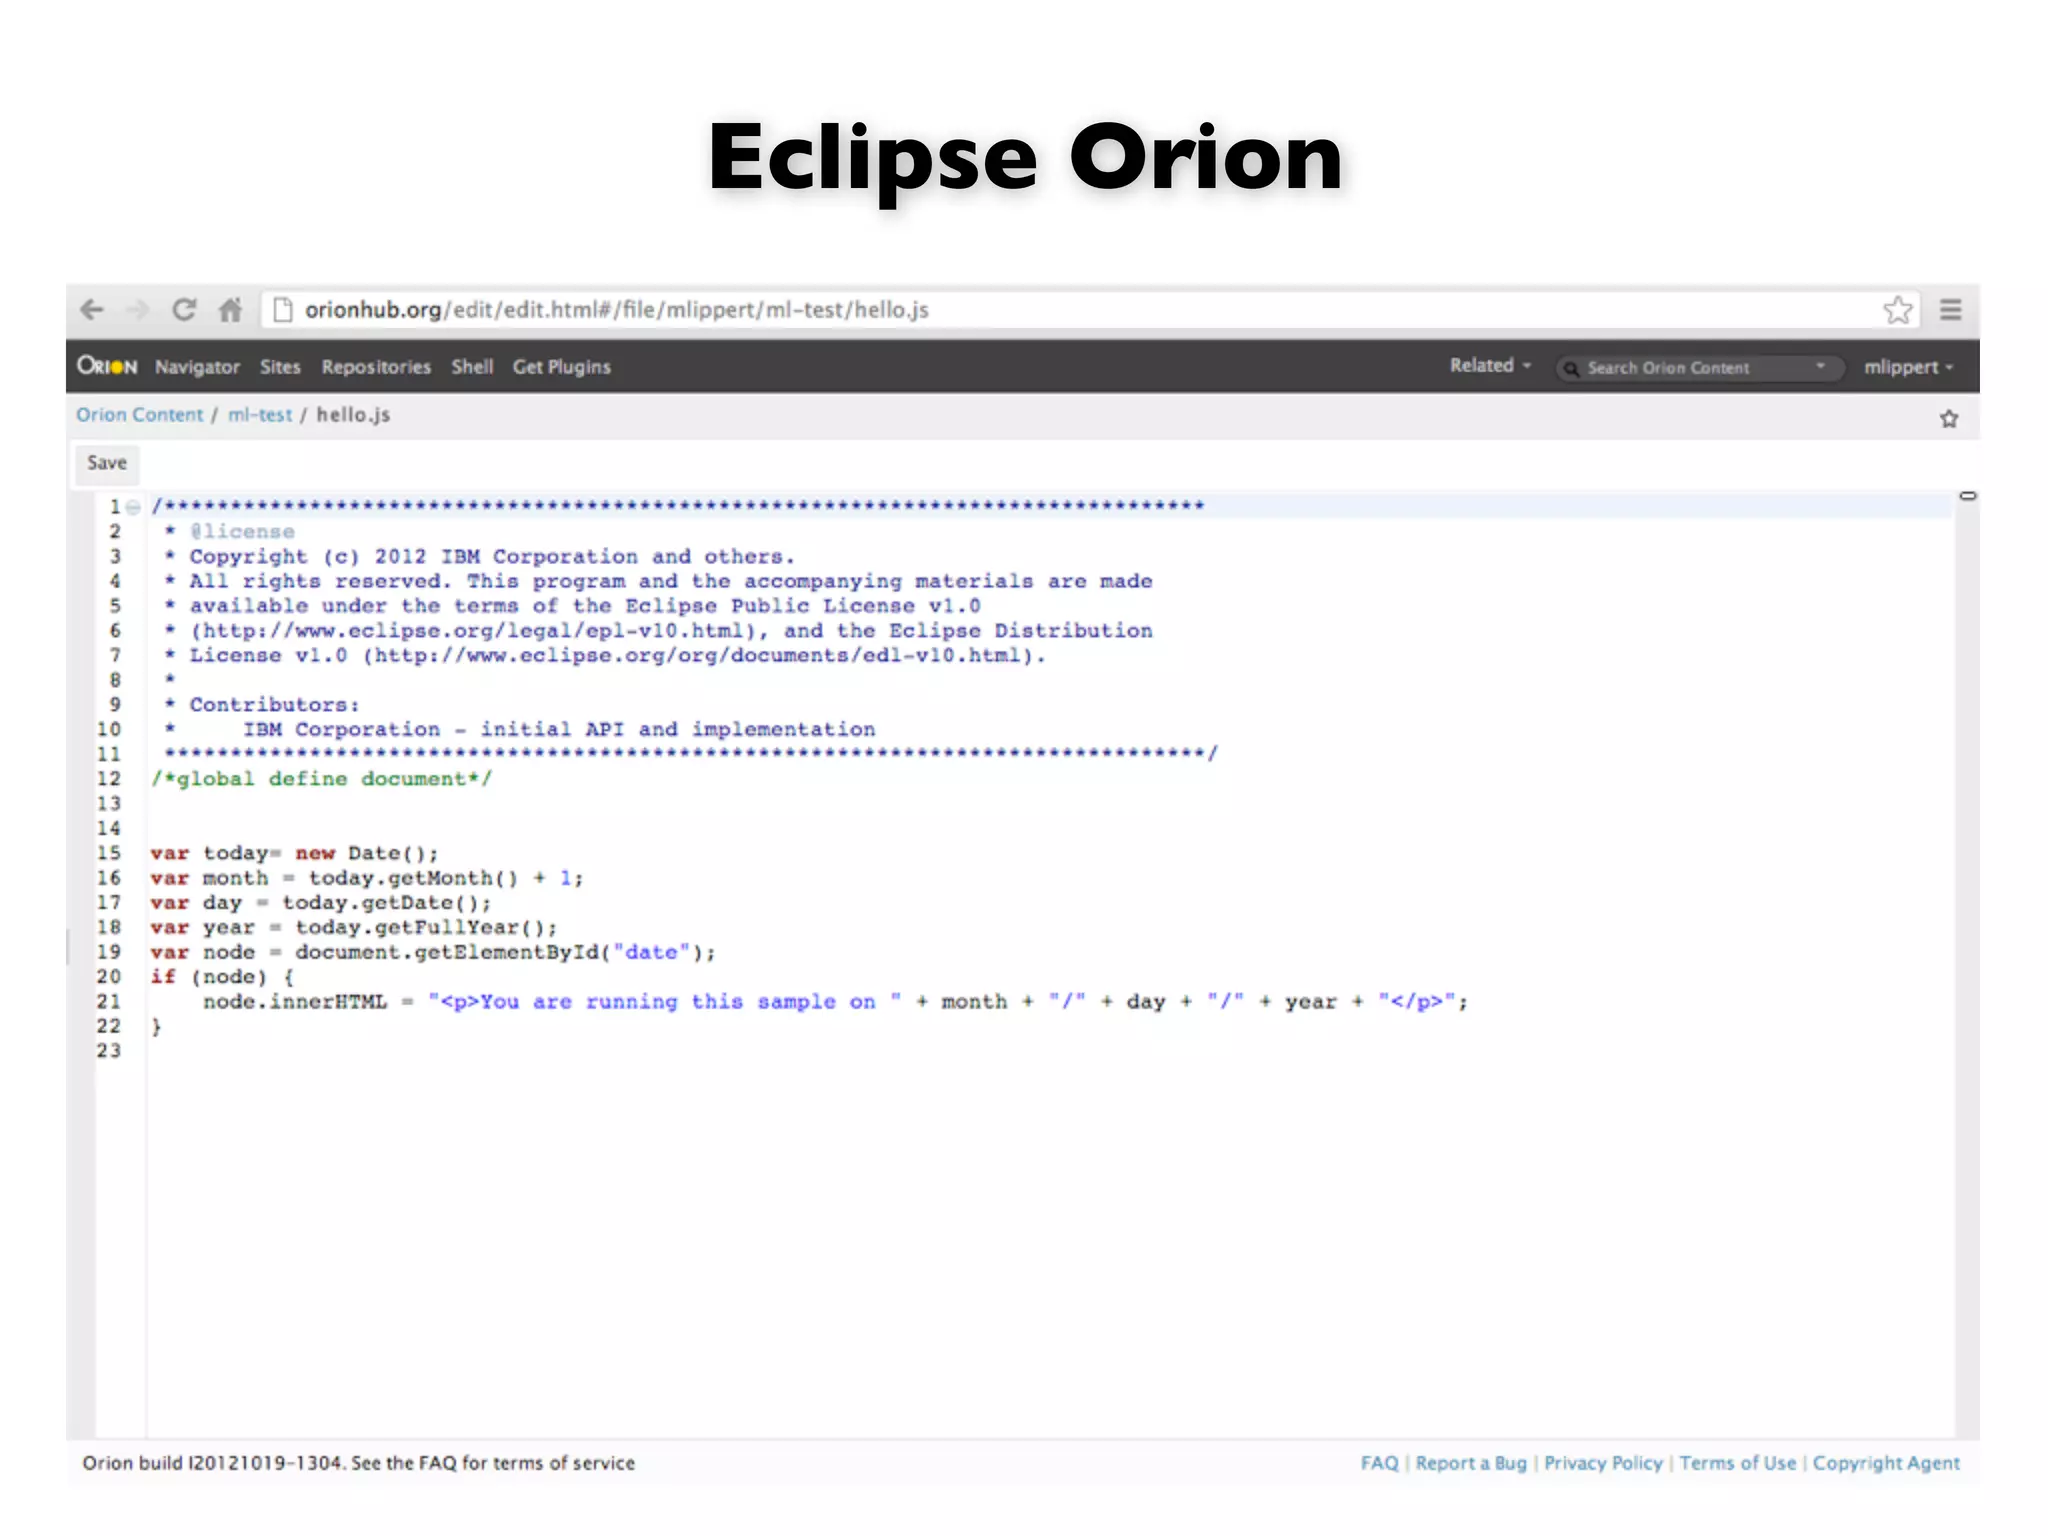Open the Shell page

pyautogui.click(x=472, y=367)
